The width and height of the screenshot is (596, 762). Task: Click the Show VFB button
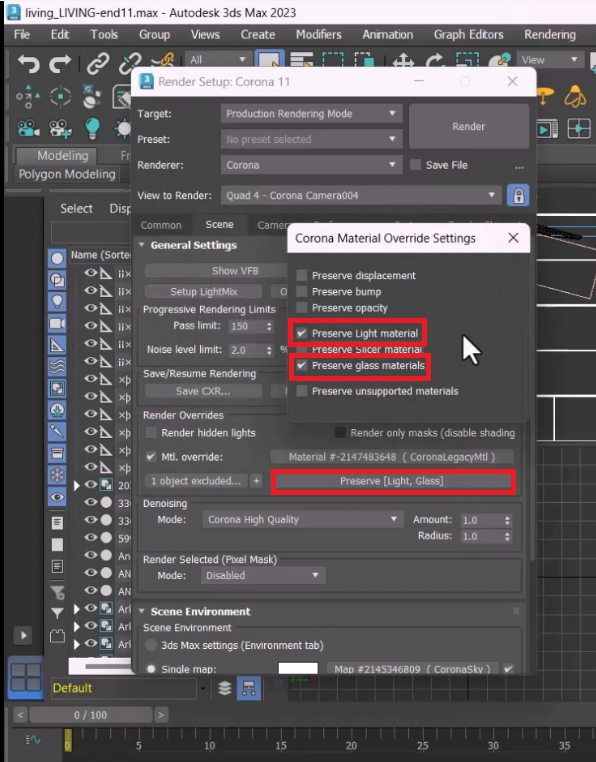click(235, 271)
